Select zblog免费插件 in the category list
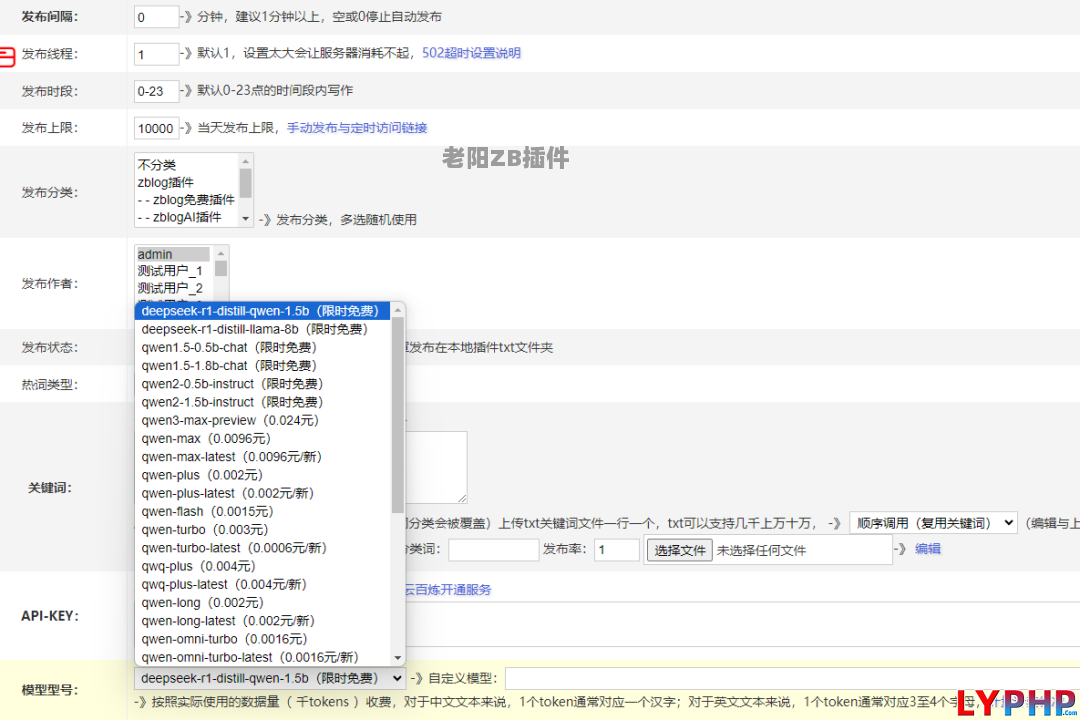This screenshot has width=1080, height=720. click(187, 200)
